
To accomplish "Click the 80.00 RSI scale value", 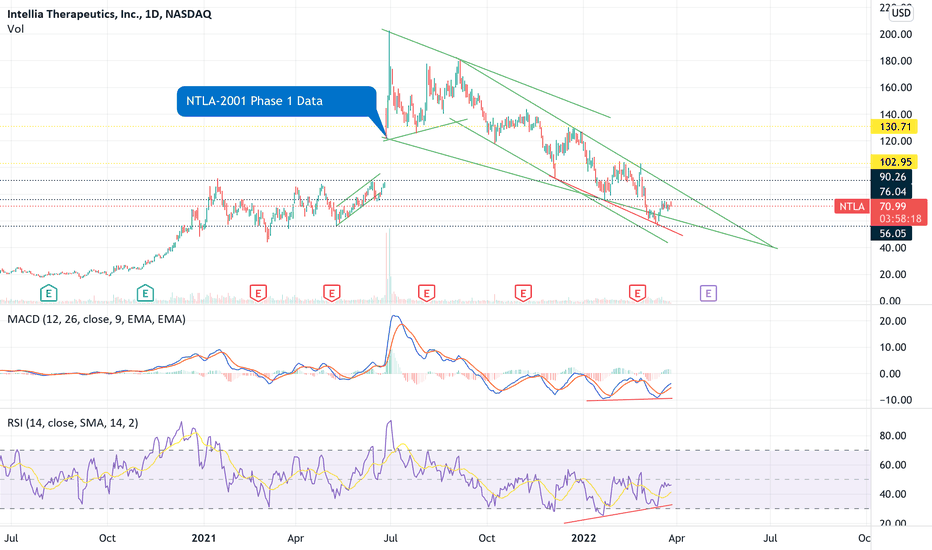I will pyautogui.click(x=893, y=436).
